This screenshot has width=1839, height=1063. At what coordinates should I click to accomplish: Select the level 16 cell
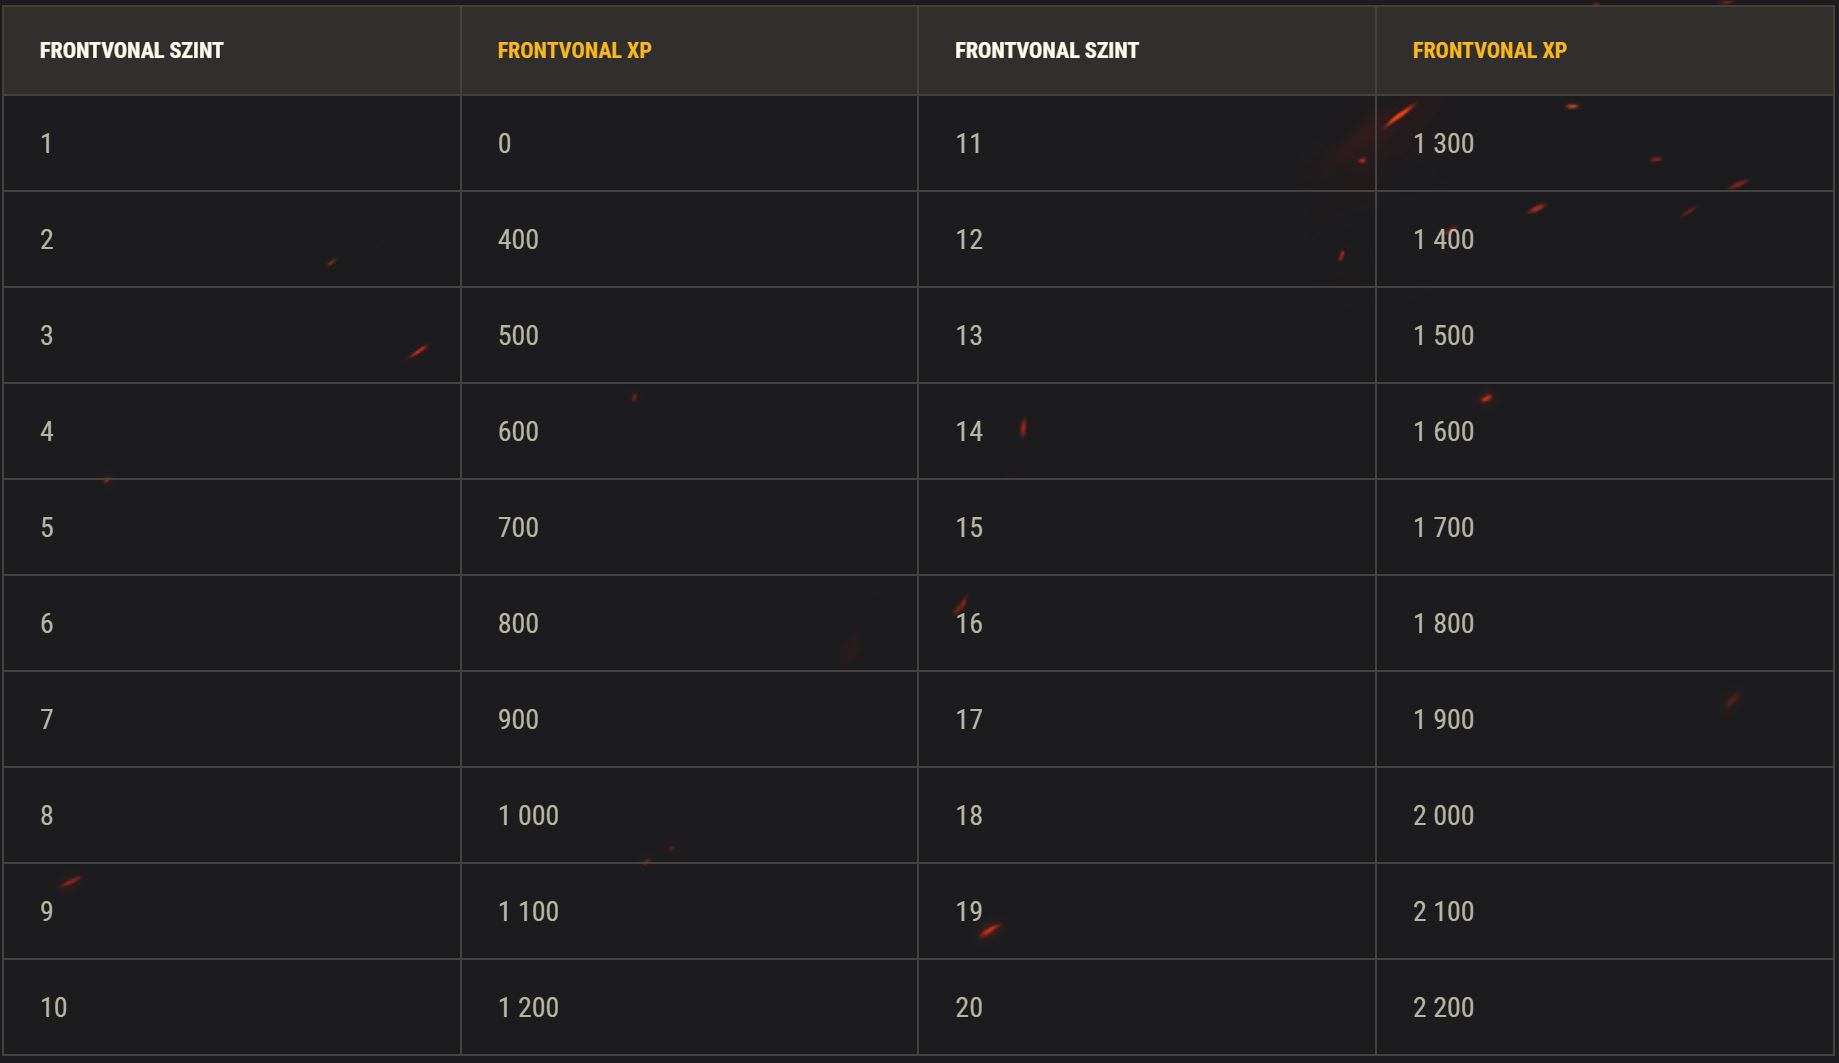(x=1147, y=623)
